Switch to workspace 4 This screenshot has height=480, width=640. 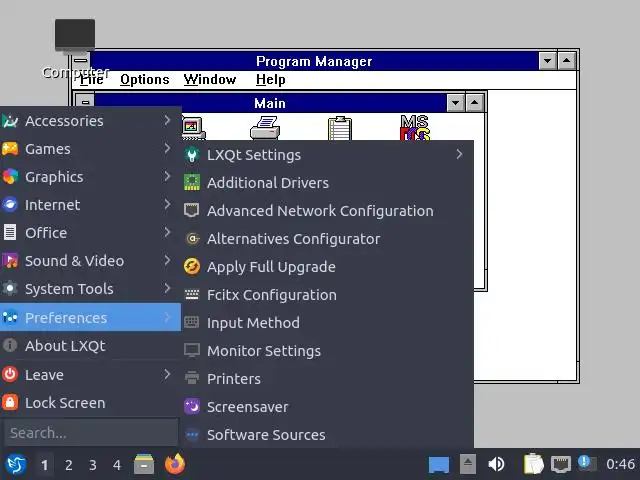pos(117,465)
